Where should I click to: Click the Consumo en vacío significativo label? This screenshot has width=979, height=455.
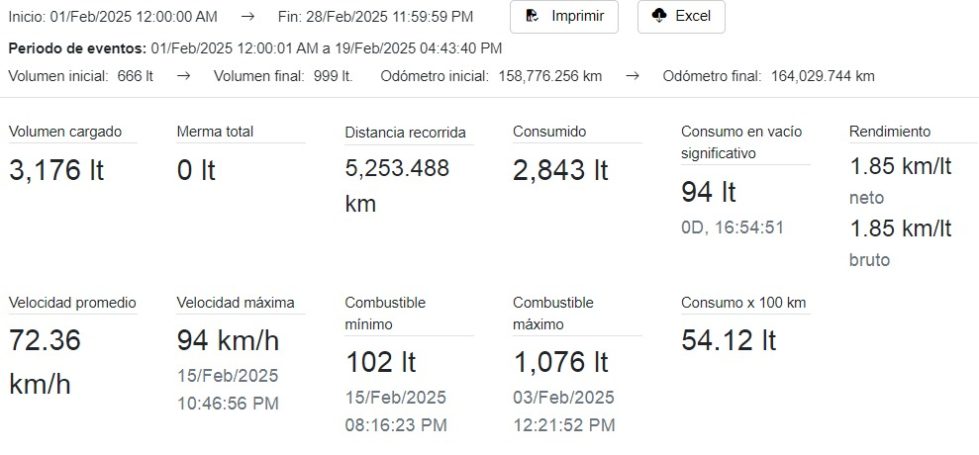(x=742, y=142)
